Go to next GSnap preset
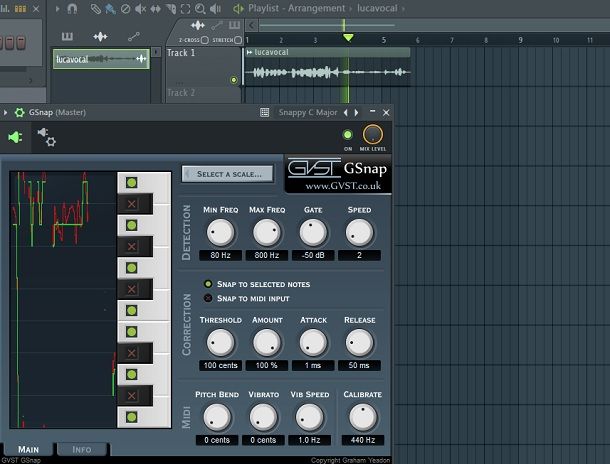Image resolution: width=610 pixels, height=464 pixels. [x=356, y=112]
